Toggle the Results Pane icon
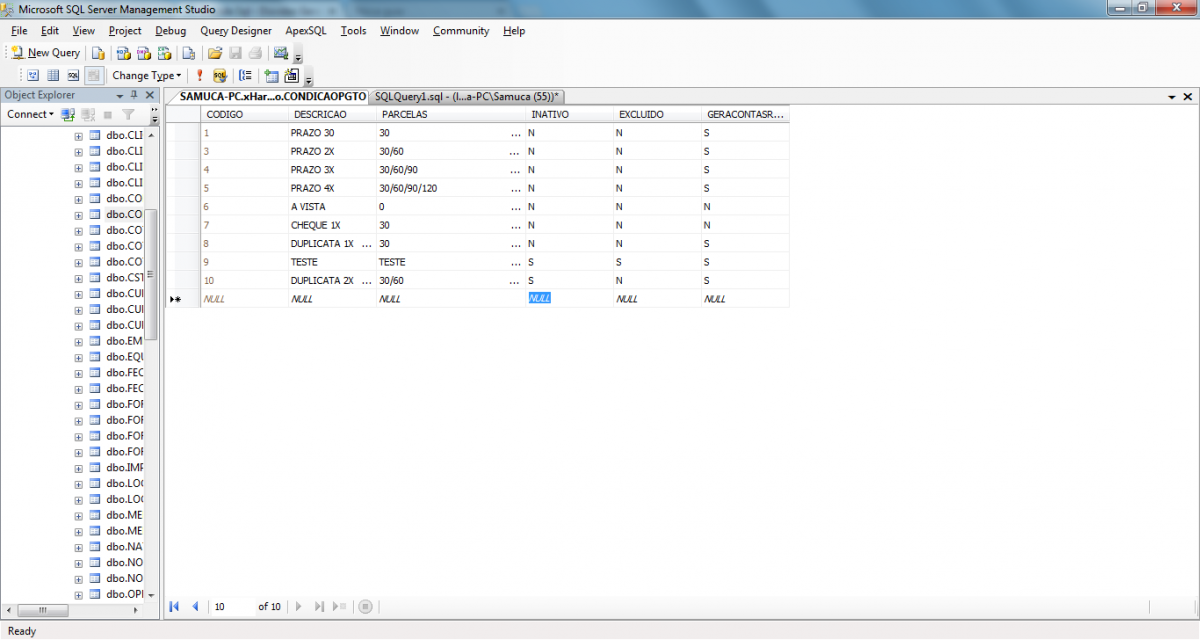 93,75
